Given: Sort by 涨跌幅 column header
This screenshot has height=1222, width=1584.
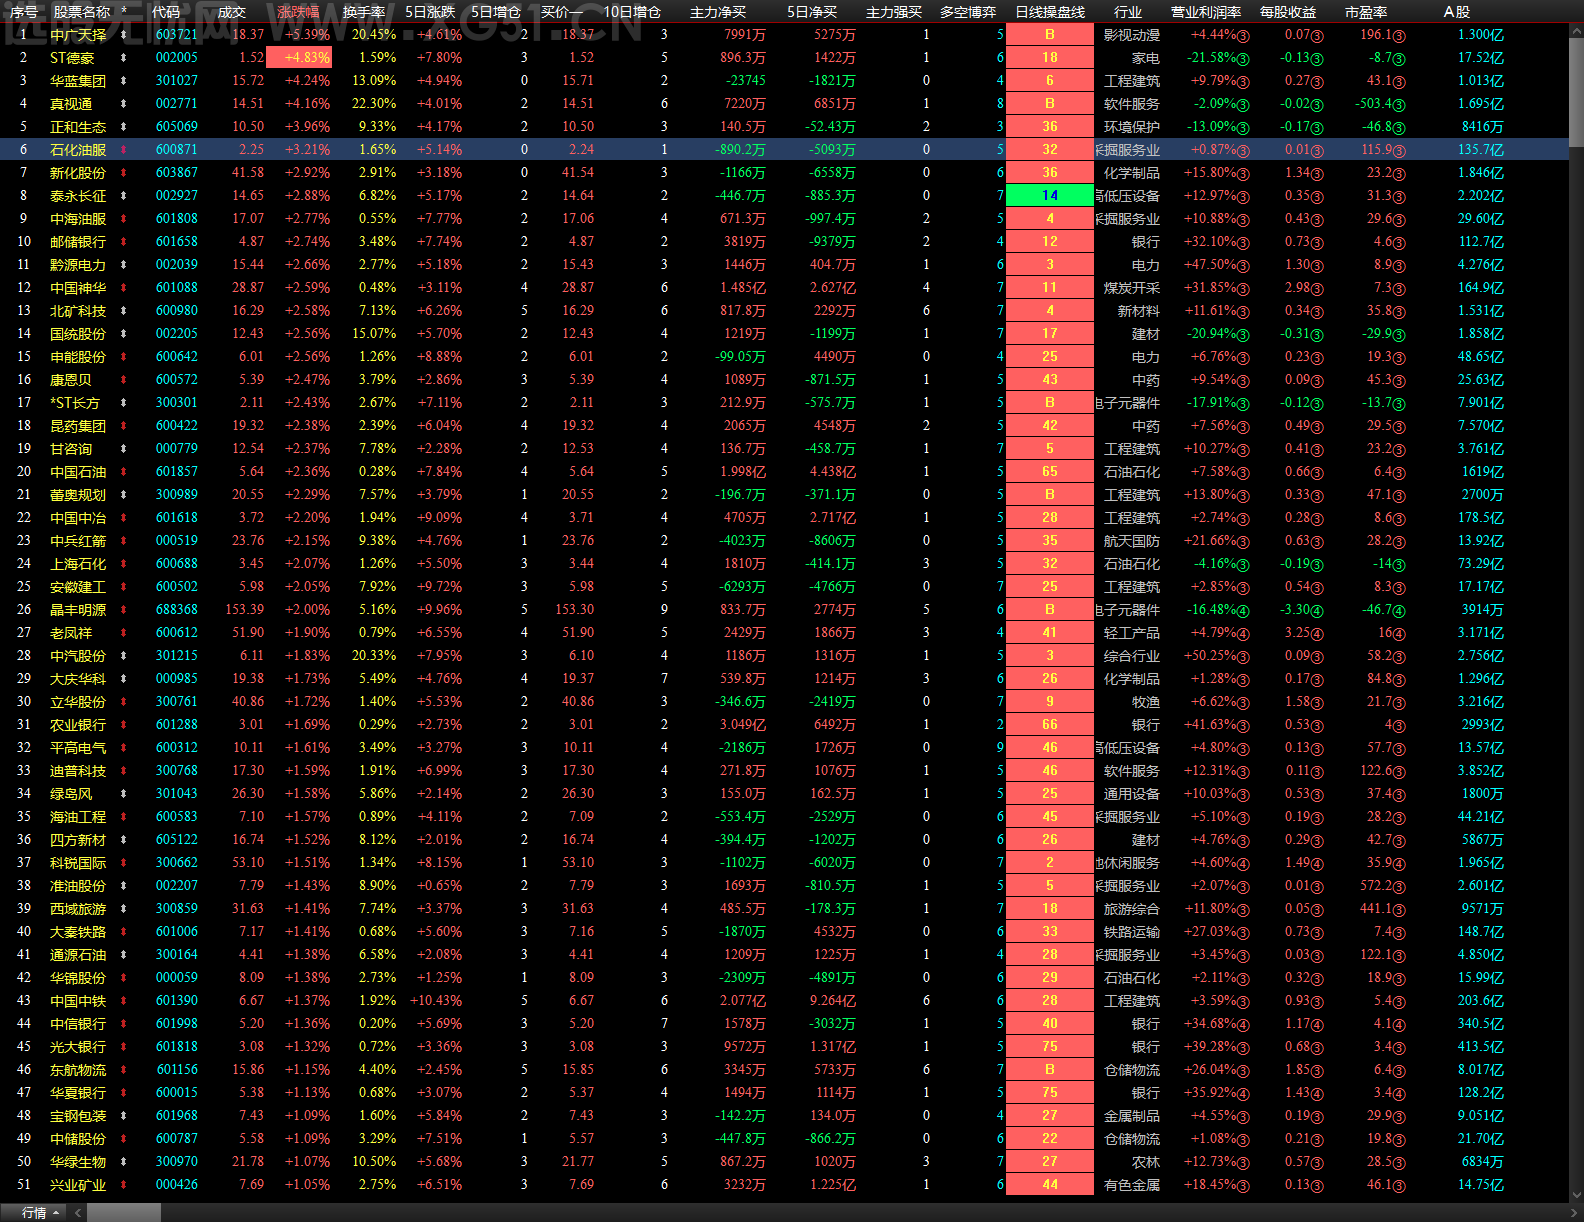Looking at the screenshot, I should pos(298,12).
